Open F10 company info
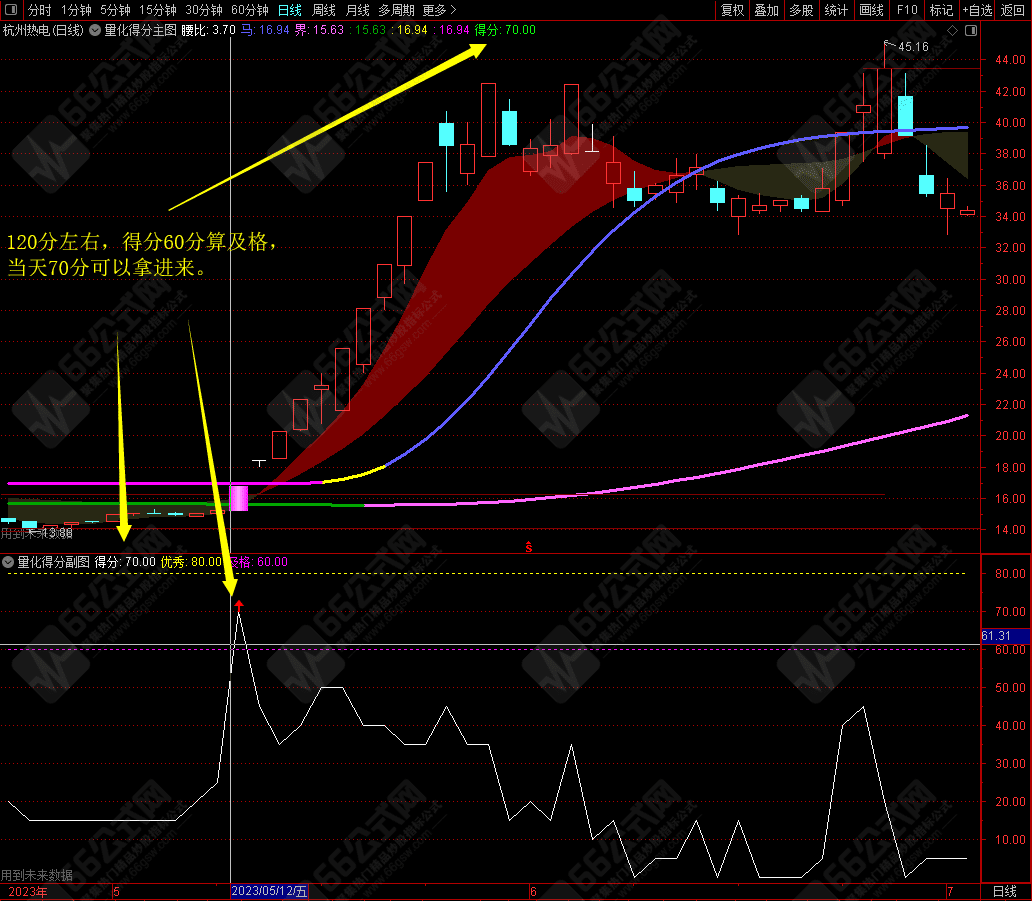Viewport: 1032px width, 901px height. (907, 10)
